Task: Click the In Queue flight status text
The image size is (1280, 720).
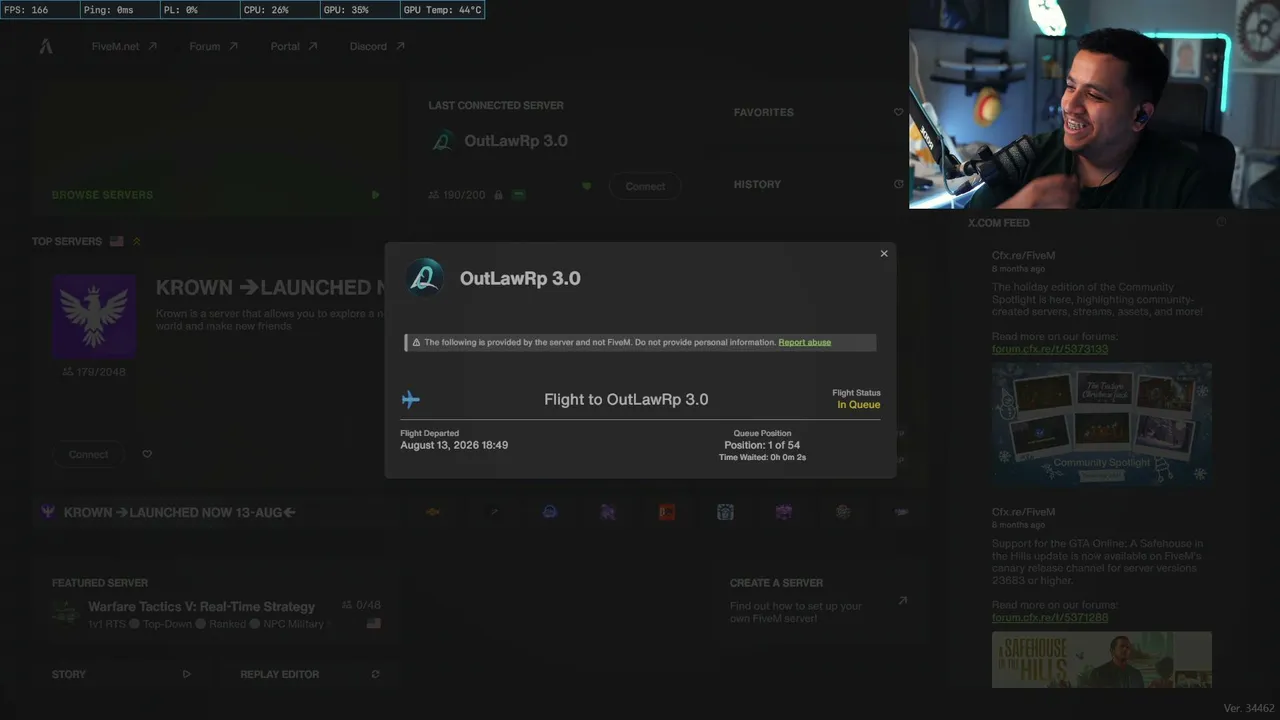Action: point(859,405)
